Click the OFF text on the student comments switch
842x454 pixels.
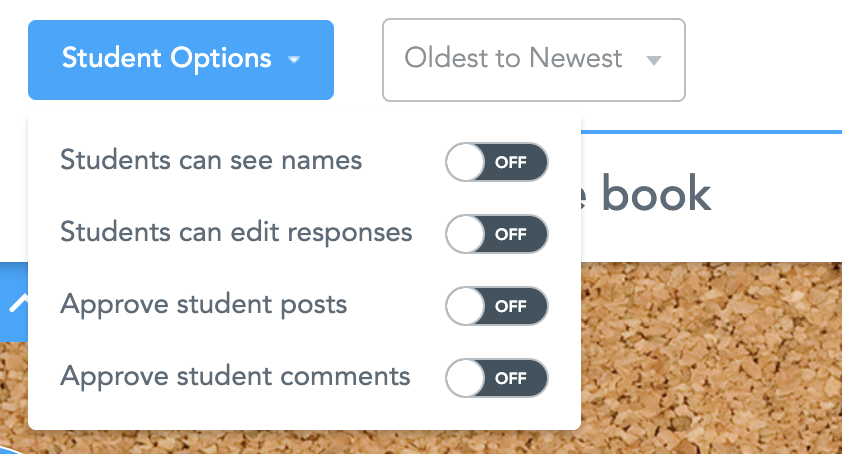[511, 378]
